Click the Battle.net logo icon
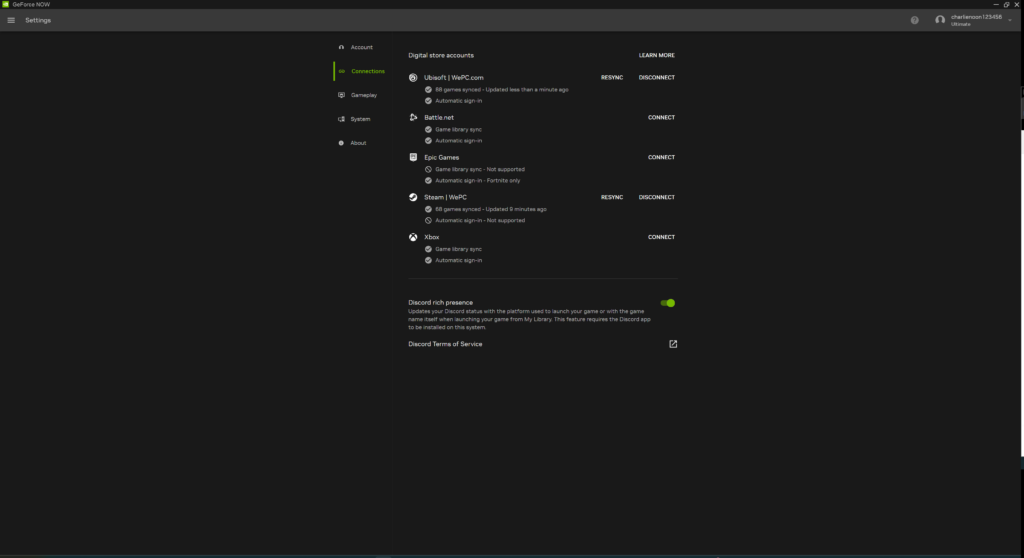The height and width of the screenshot is (558, 1024). pyautogui.click(x=414, y=118)
